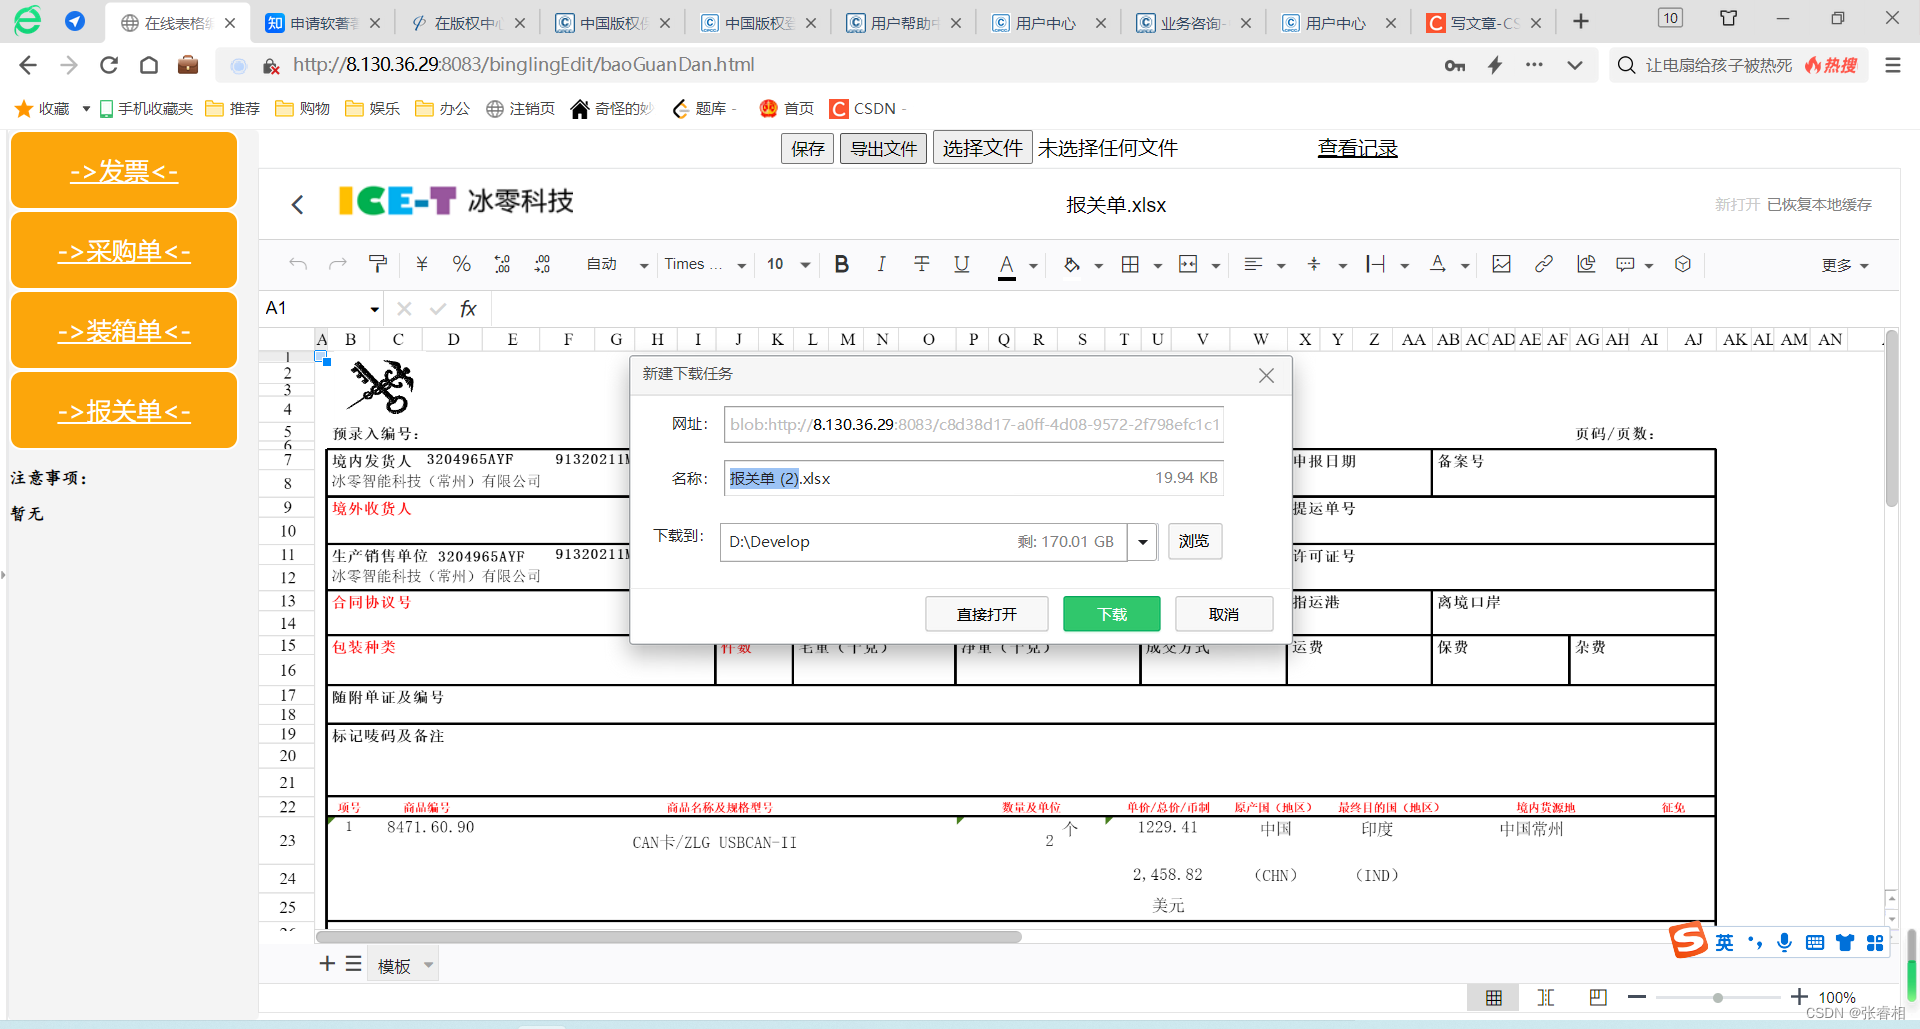Switch to the page break view icon
The height and width of the screenshot is (1029, 1920).
[1546, 997]
